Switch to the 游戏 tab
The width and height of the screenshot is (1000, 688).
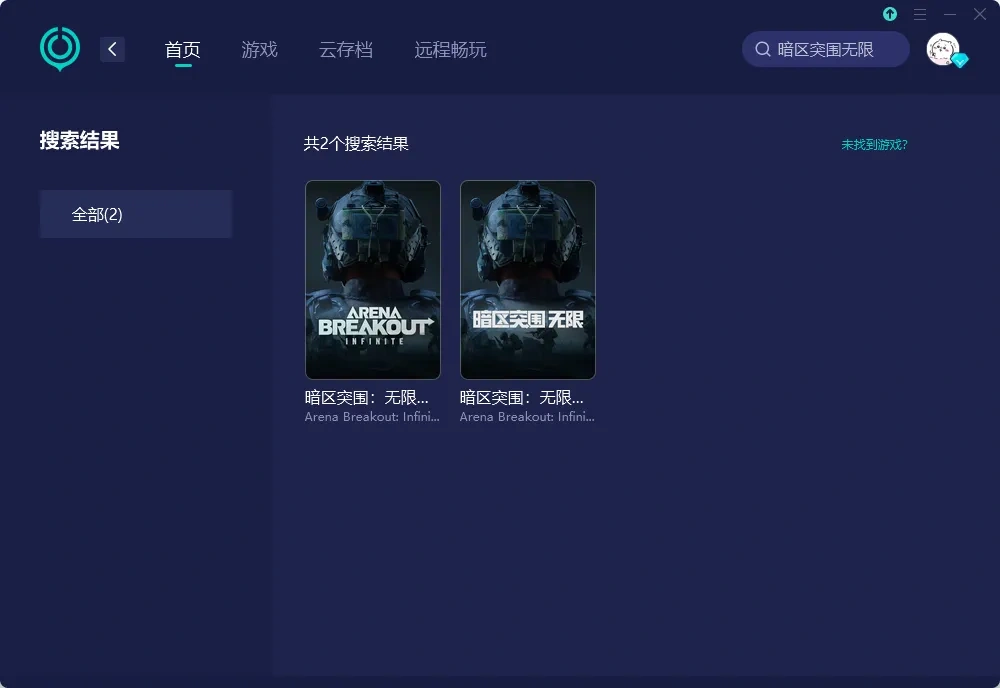(x=259, y=48)
